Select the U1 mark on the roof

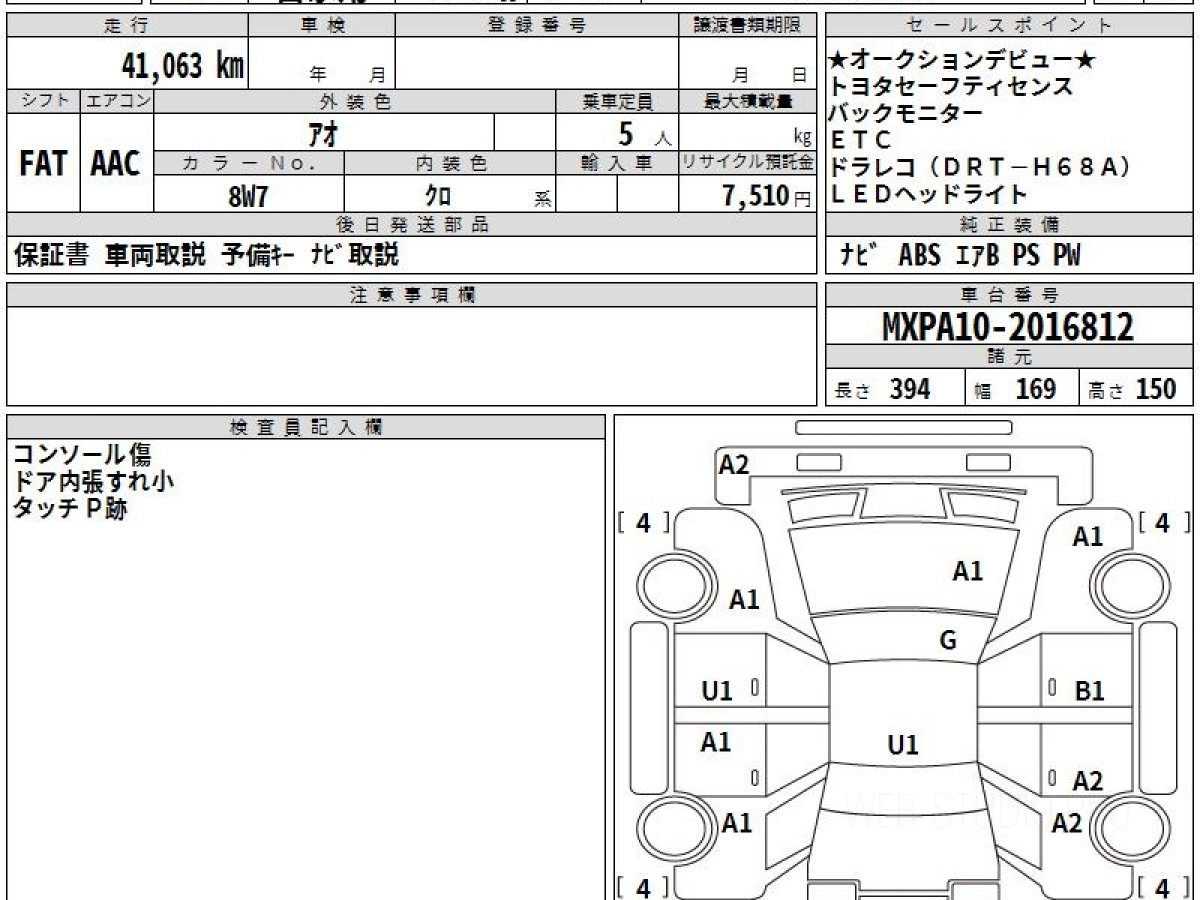click(903, 745)
